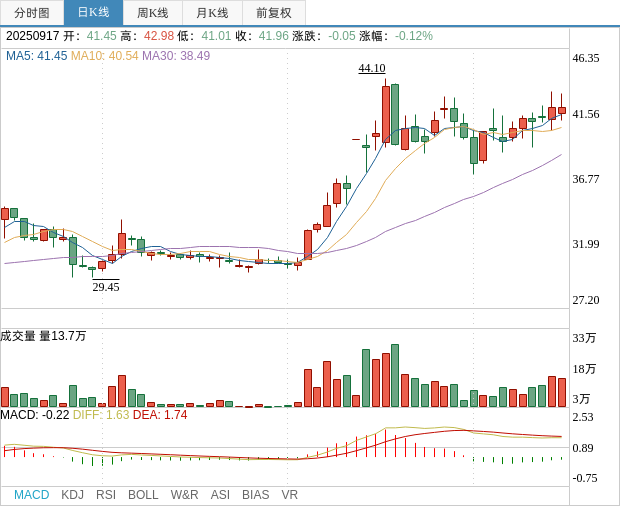The width and height of the screenshot is (620, 506).
Task: Click the 29.45 low price label
Action: [106, 287]
